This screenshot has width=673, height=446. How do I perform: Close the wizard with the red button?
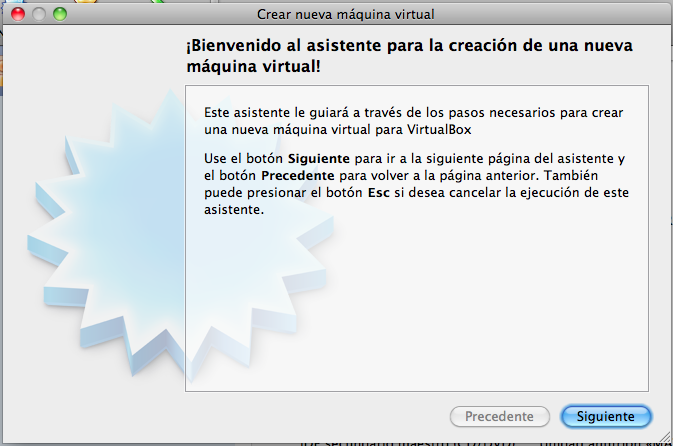coord(18,14)
